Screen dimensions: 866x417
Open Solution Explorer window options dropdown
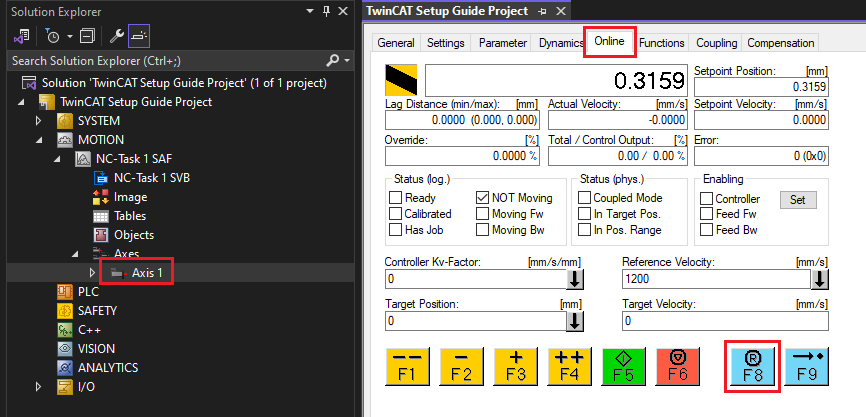[x=311, y=11]
